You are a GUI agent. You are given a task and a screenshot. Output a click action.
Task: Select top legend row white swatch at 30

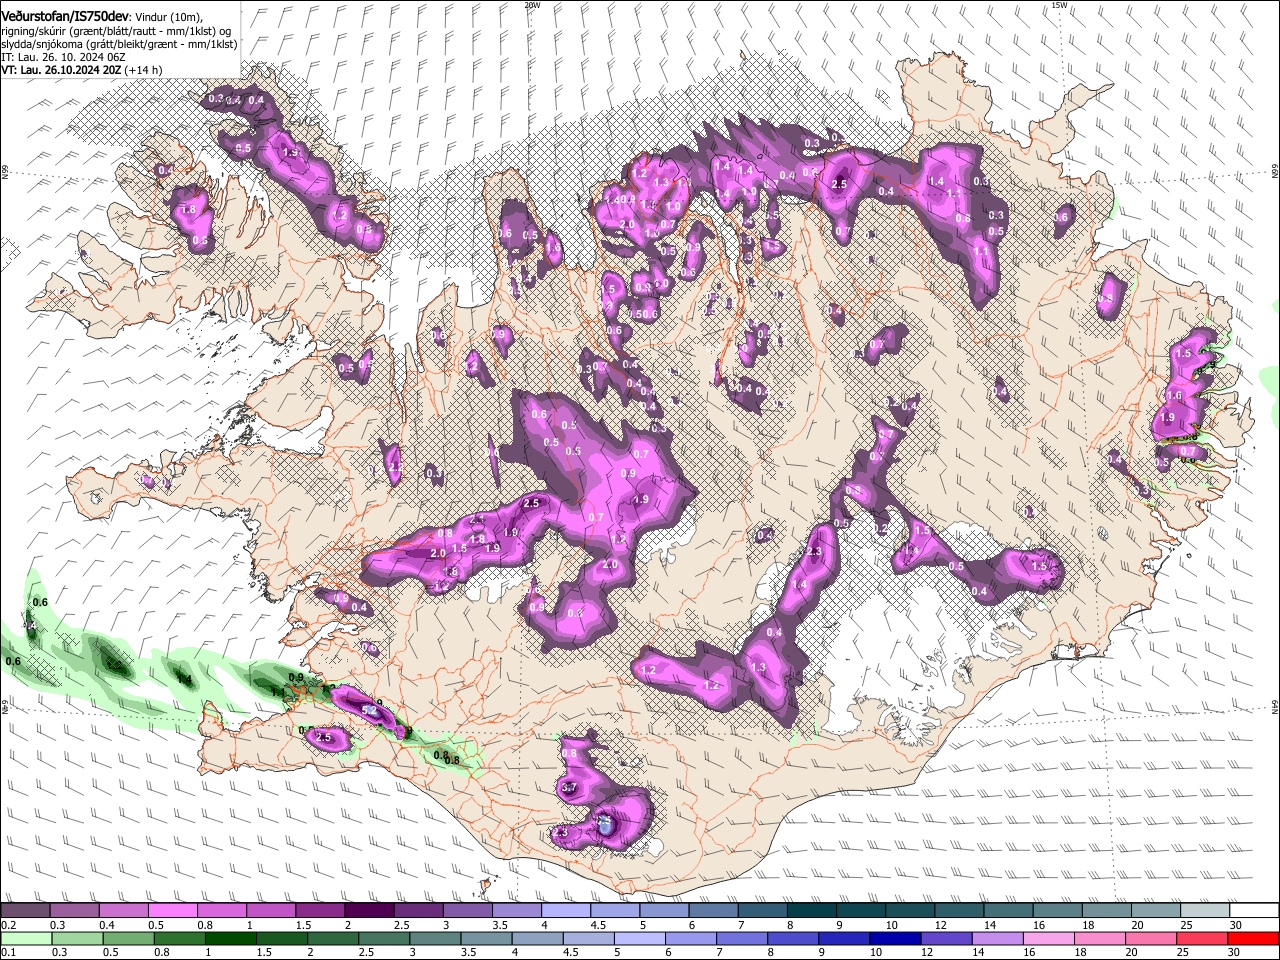1255,911
